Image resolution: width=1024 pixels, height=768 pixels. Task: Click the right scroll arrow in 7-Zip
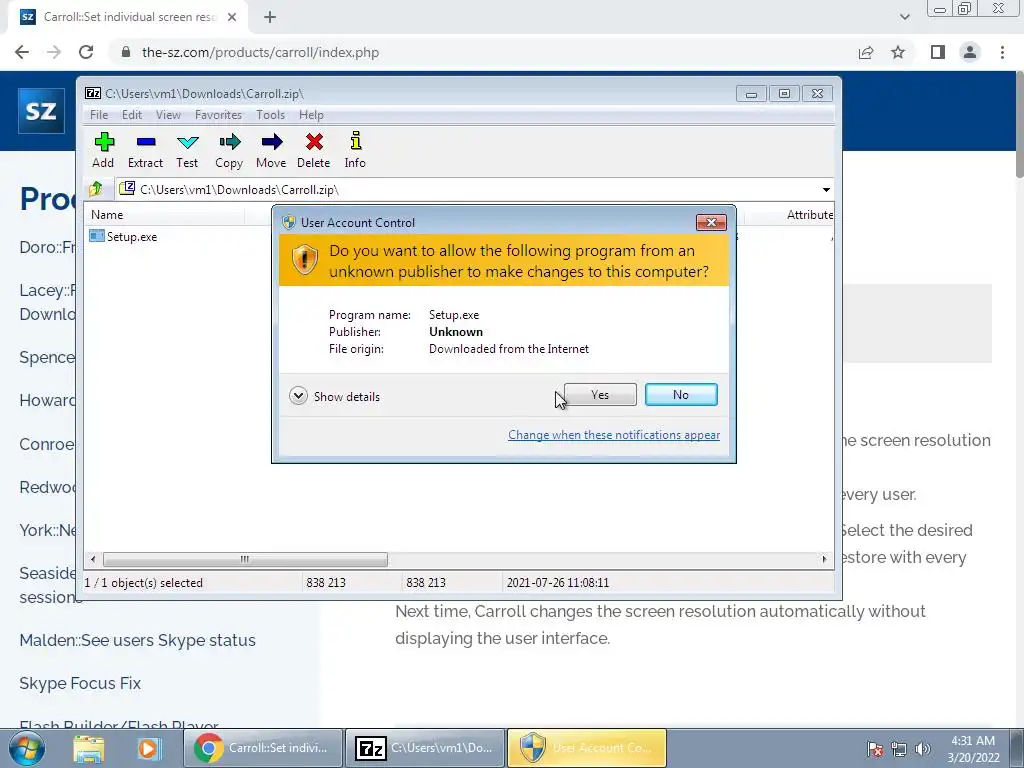tap(824, 560)
